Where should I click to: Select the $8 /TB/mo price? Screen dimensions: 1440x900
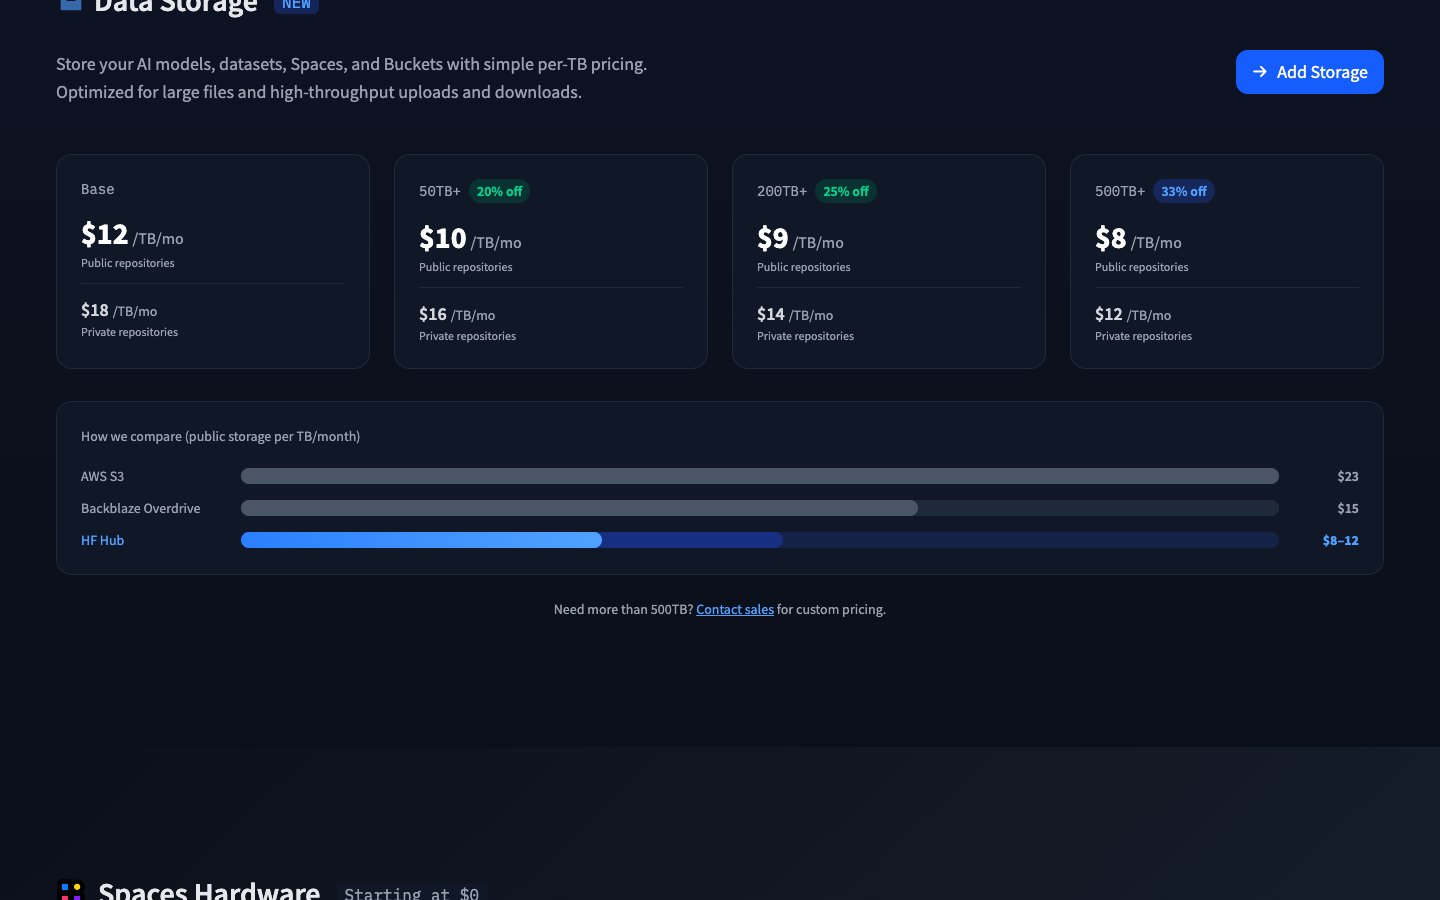pyautogui.click(x=1137, y=239)
